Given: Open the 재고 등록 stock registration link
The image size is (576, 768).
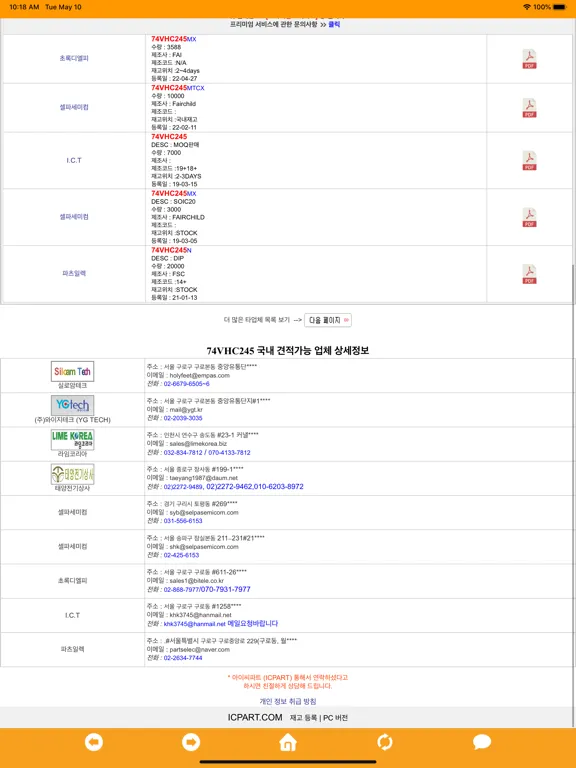Looking at the screenshot, I should (x=303, y=718).
